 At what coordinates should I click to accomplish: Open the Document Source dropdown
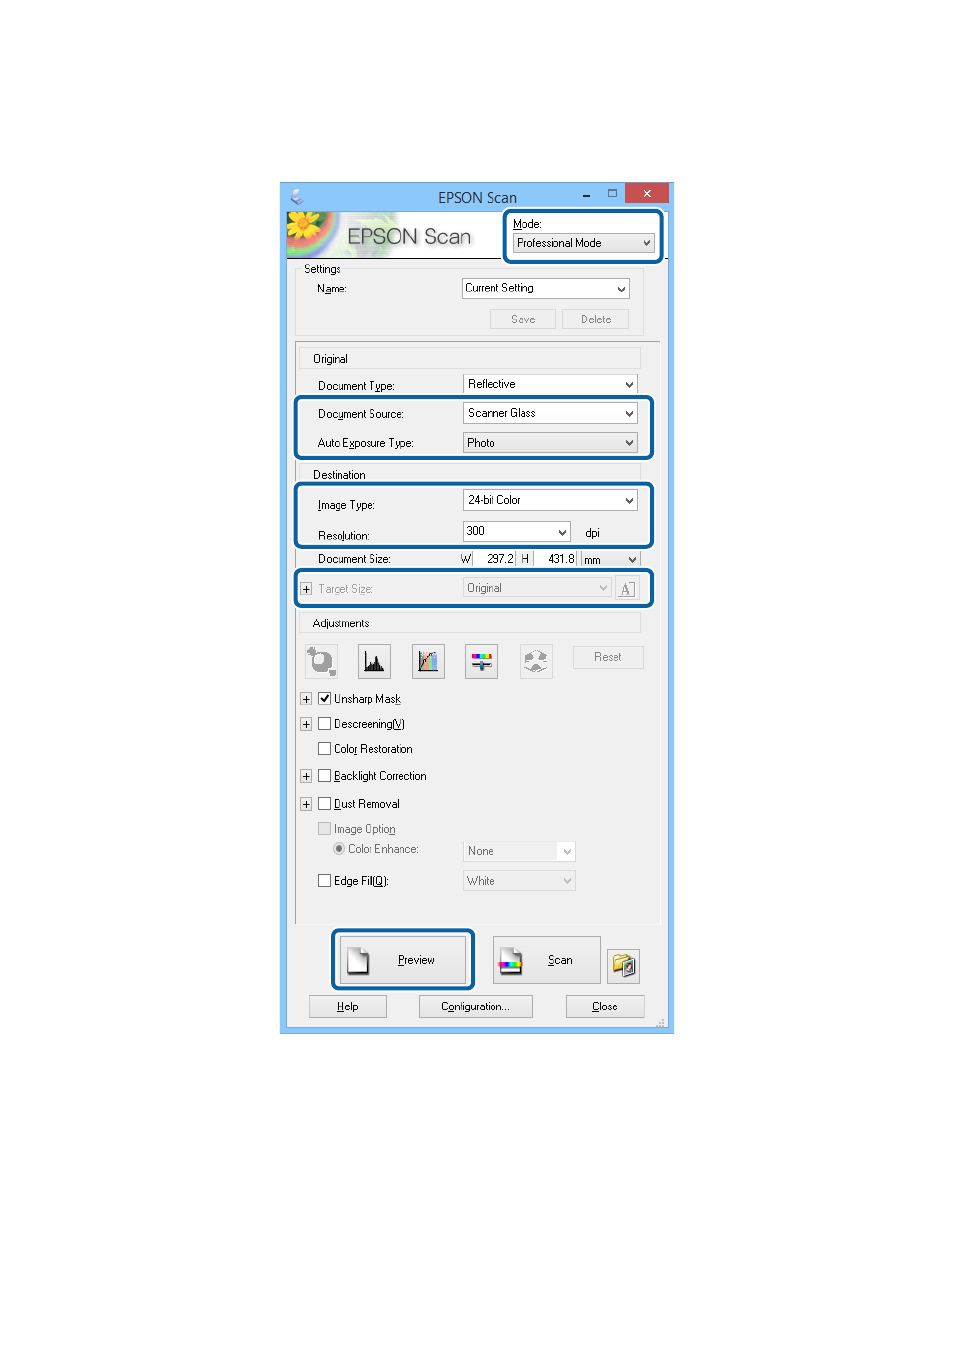pos(551,413)
